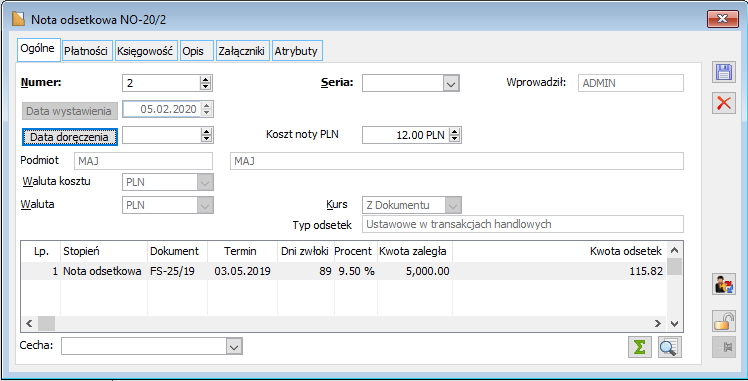Expand the Seria dropdown
This screenshot has height=381, width=748.
[451, 83]
